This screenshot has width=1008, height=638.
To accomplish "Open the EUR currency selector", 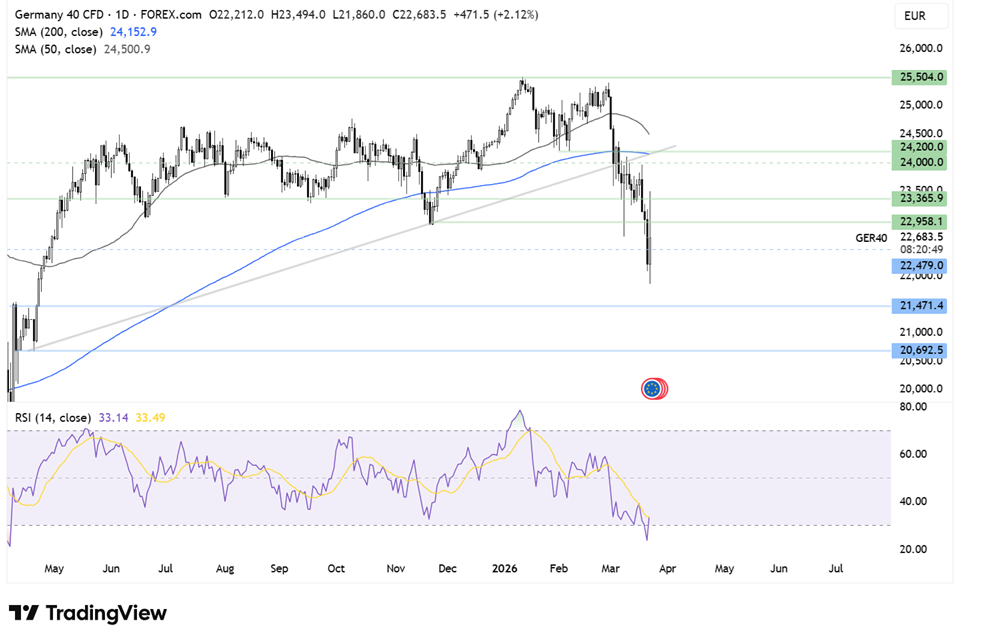I will 921,15.
